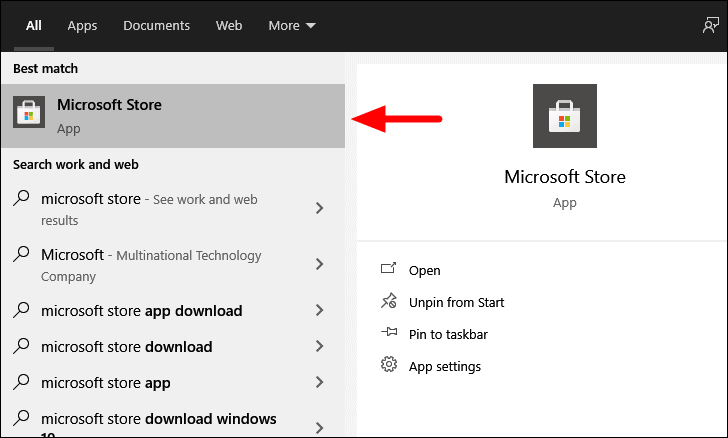The width and height of the screenshot is (728, 438).
Task: Click the Microsoft Store title in preview pane
Action: [565, 177]
